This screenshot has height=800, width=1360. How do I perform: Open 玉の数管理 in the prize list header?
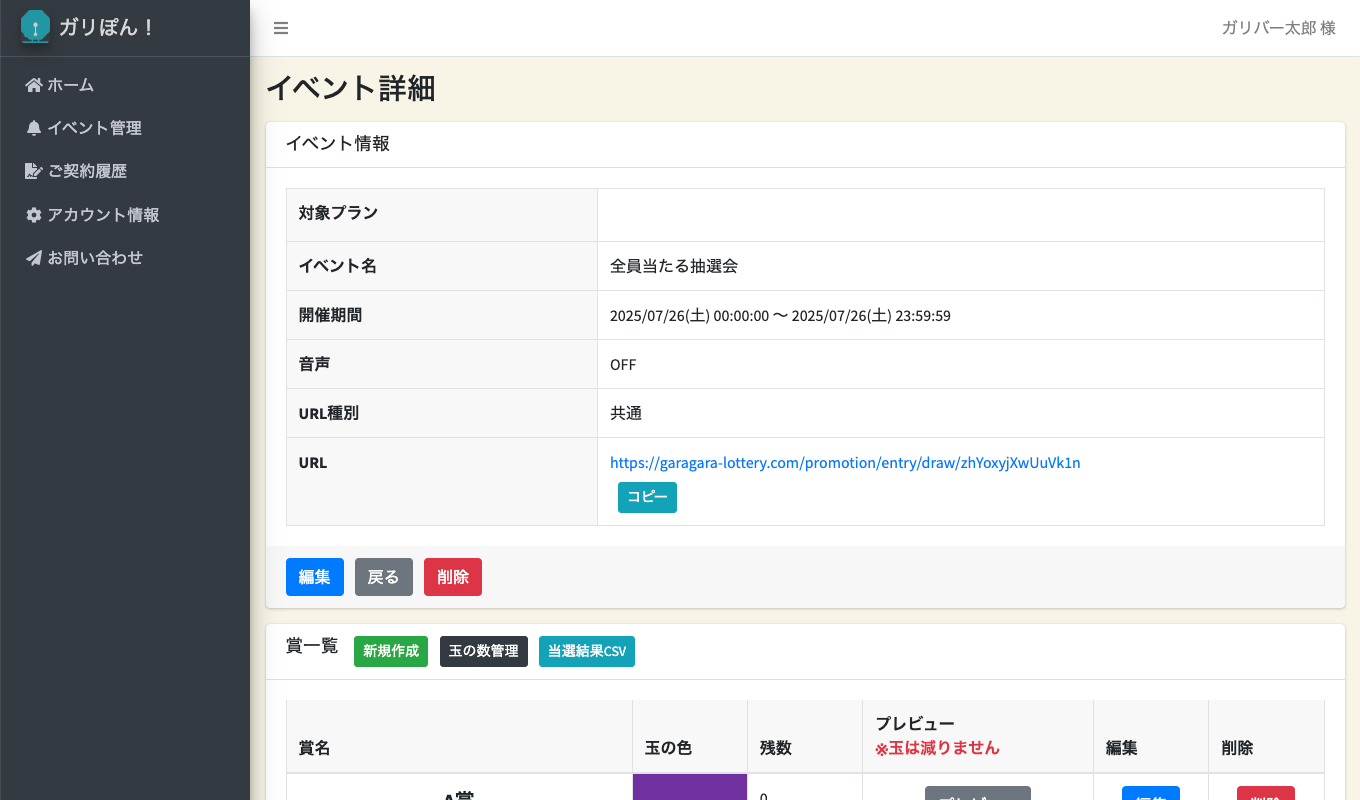coord(483,651)
